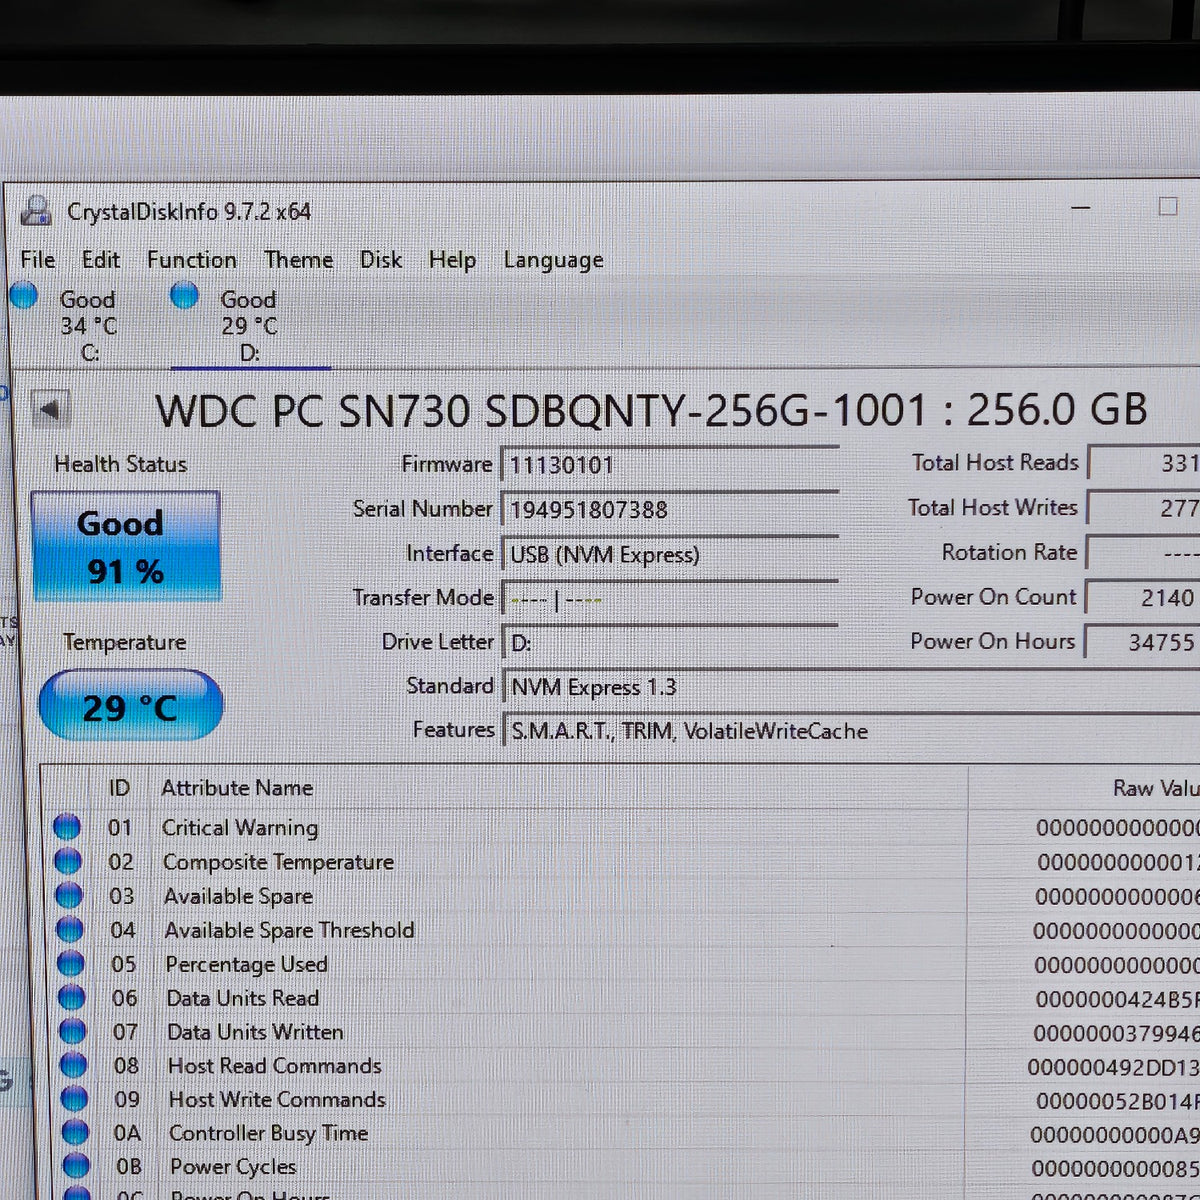Select the Percentage Used attribute row
Image resolution: width=1200 pixels, height=1200 pixels.
pos(624,964)
